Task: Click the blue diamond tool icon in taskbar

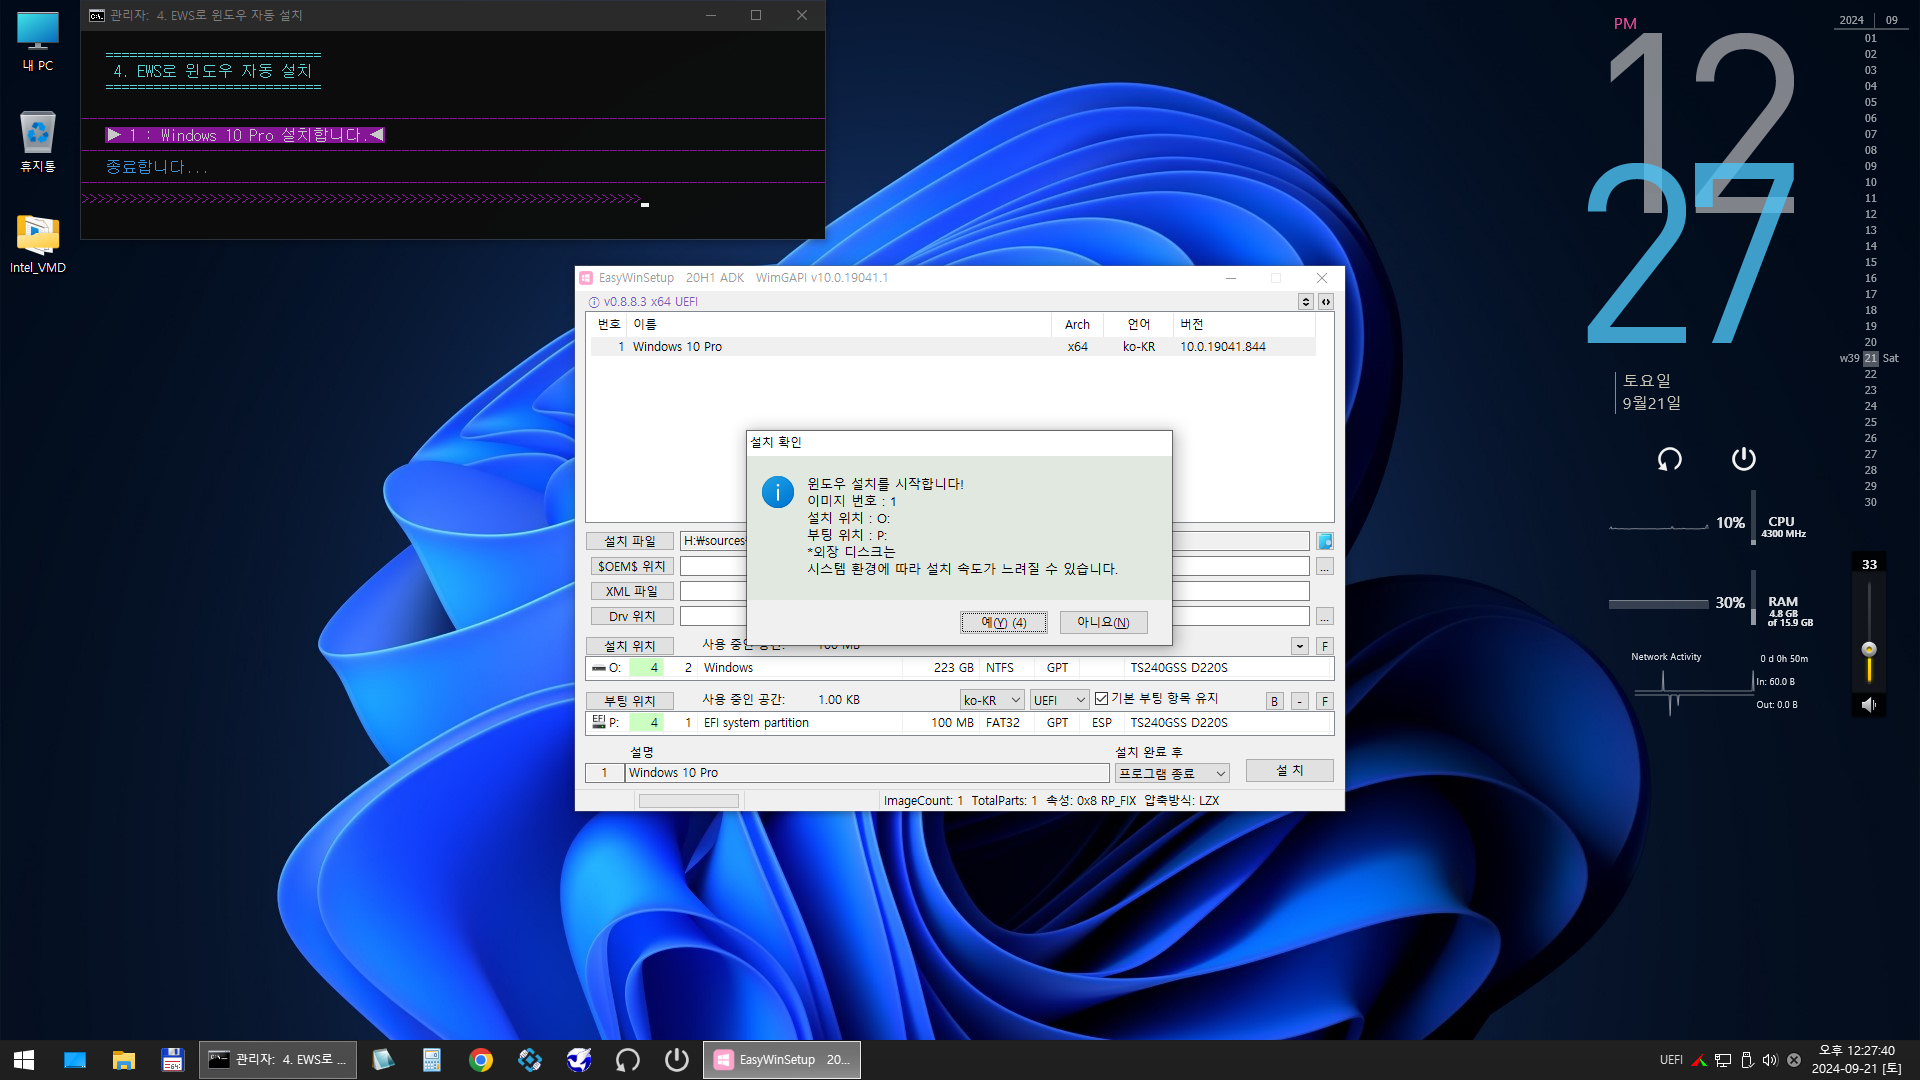Action: [x=530, y=1060]
